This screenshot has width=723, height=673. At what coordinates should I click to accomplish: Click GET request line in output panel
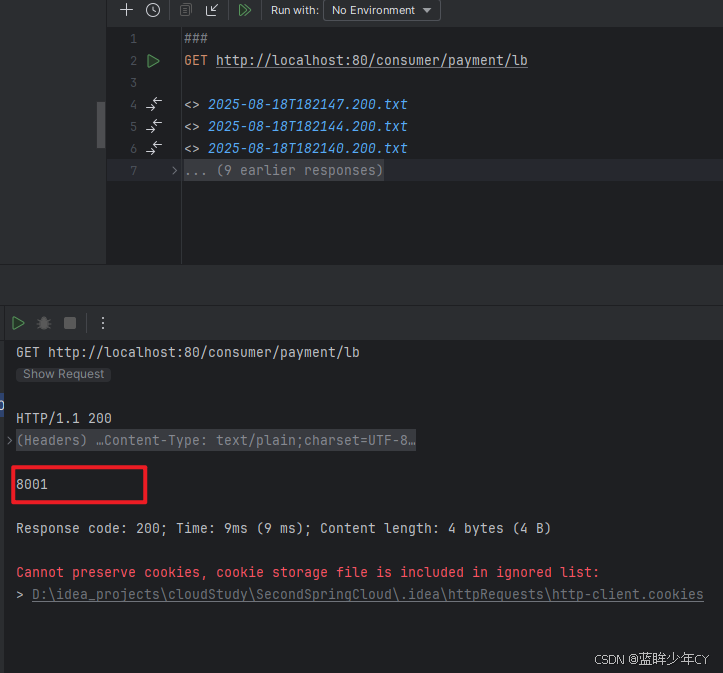click(x=188, y=352)
